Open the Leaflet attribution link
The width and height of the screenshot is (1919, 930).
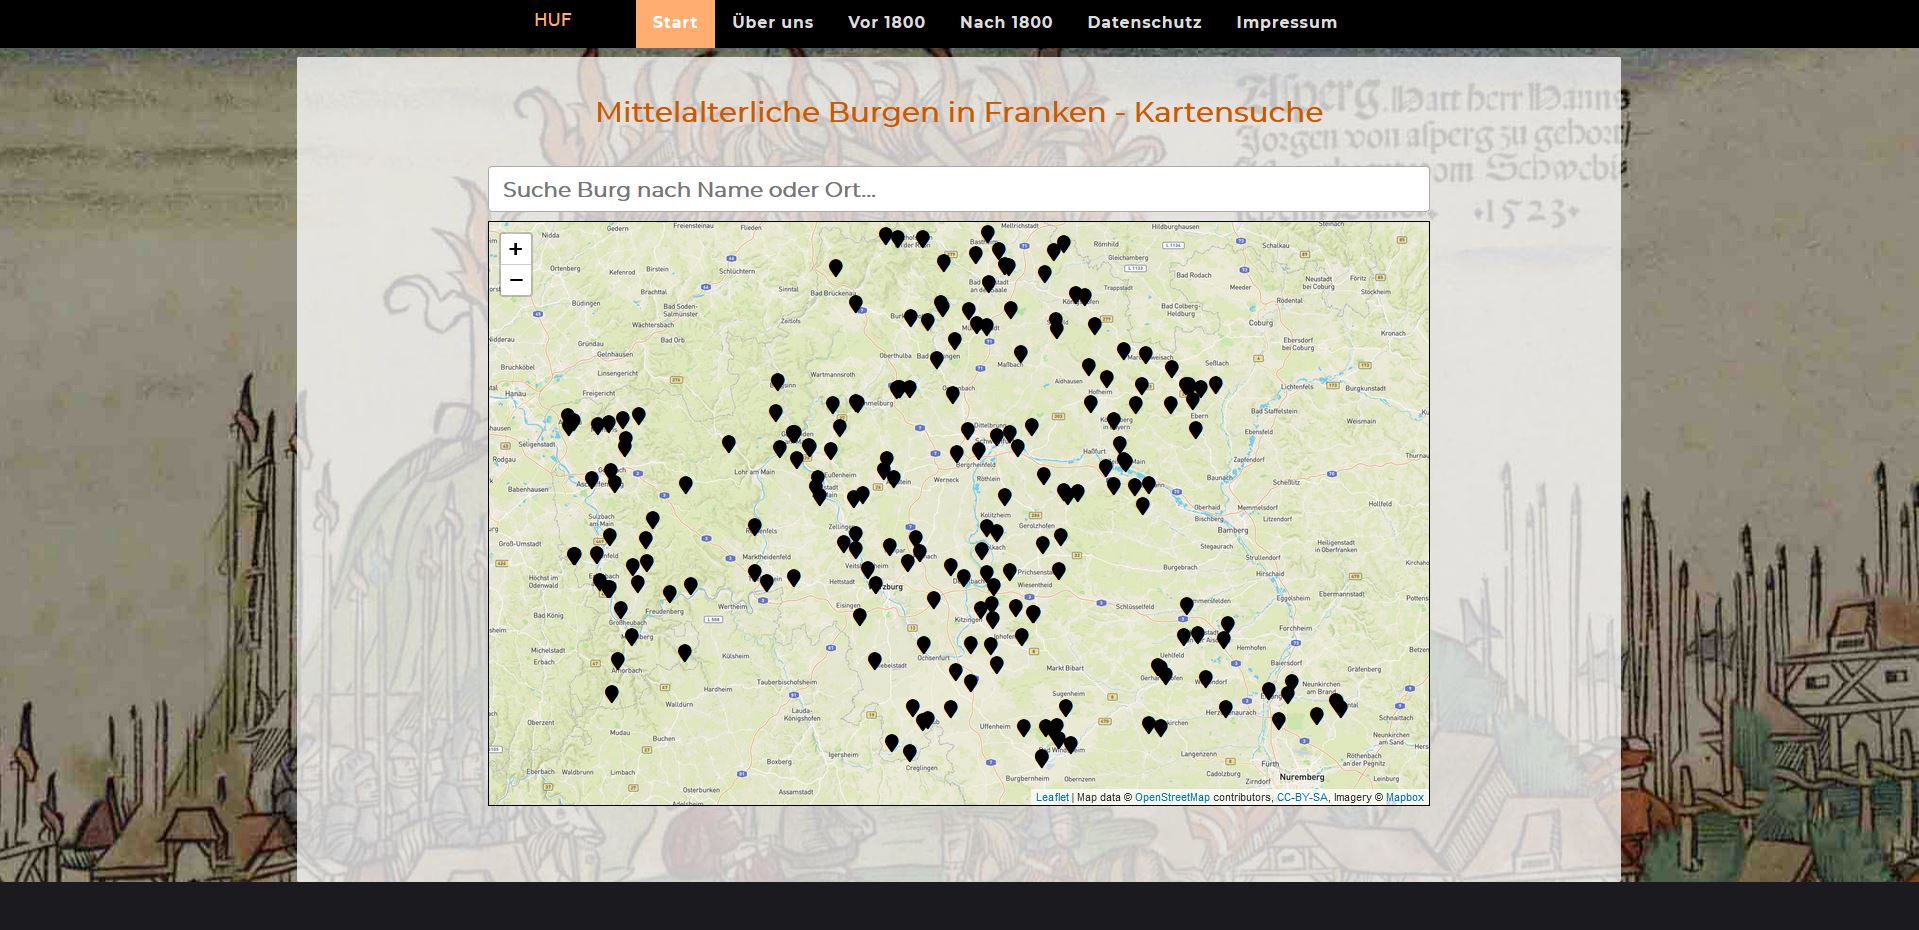(1052, 798)
